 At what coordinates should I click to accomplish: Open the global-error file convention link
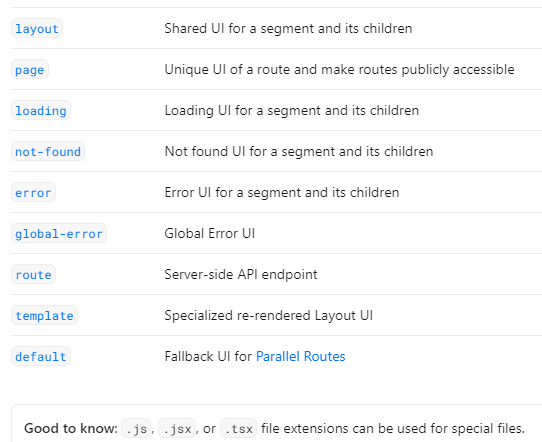point(59,234)
